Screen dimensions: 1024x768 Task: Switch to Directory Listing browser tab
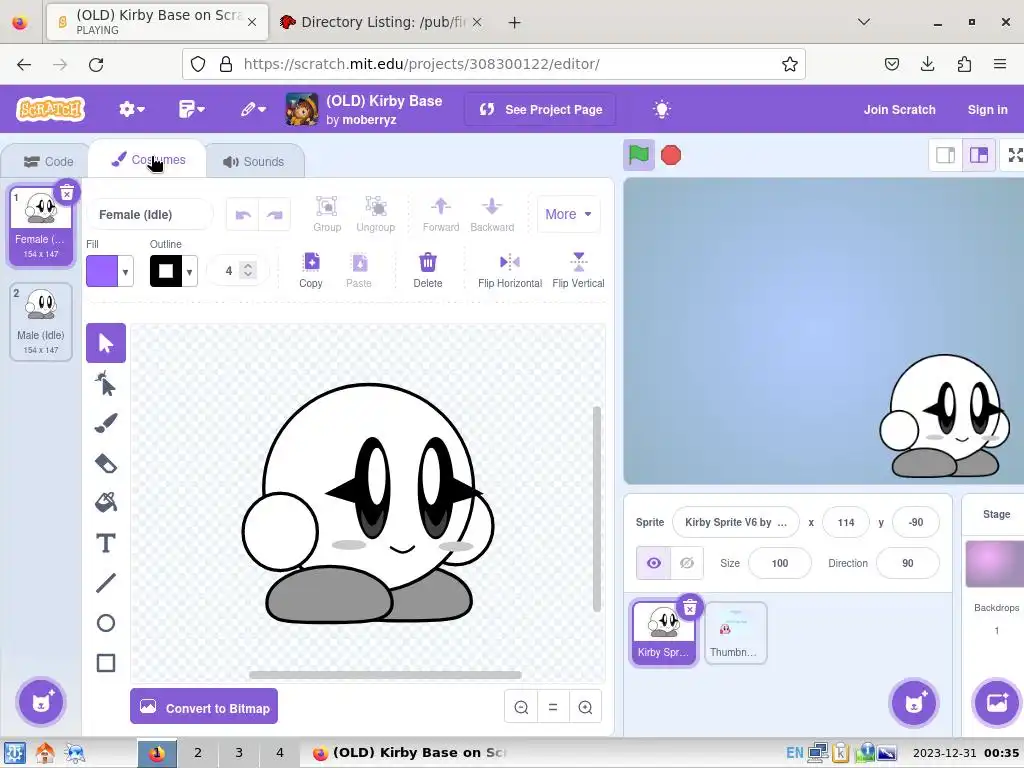click(x=381, y=22)
